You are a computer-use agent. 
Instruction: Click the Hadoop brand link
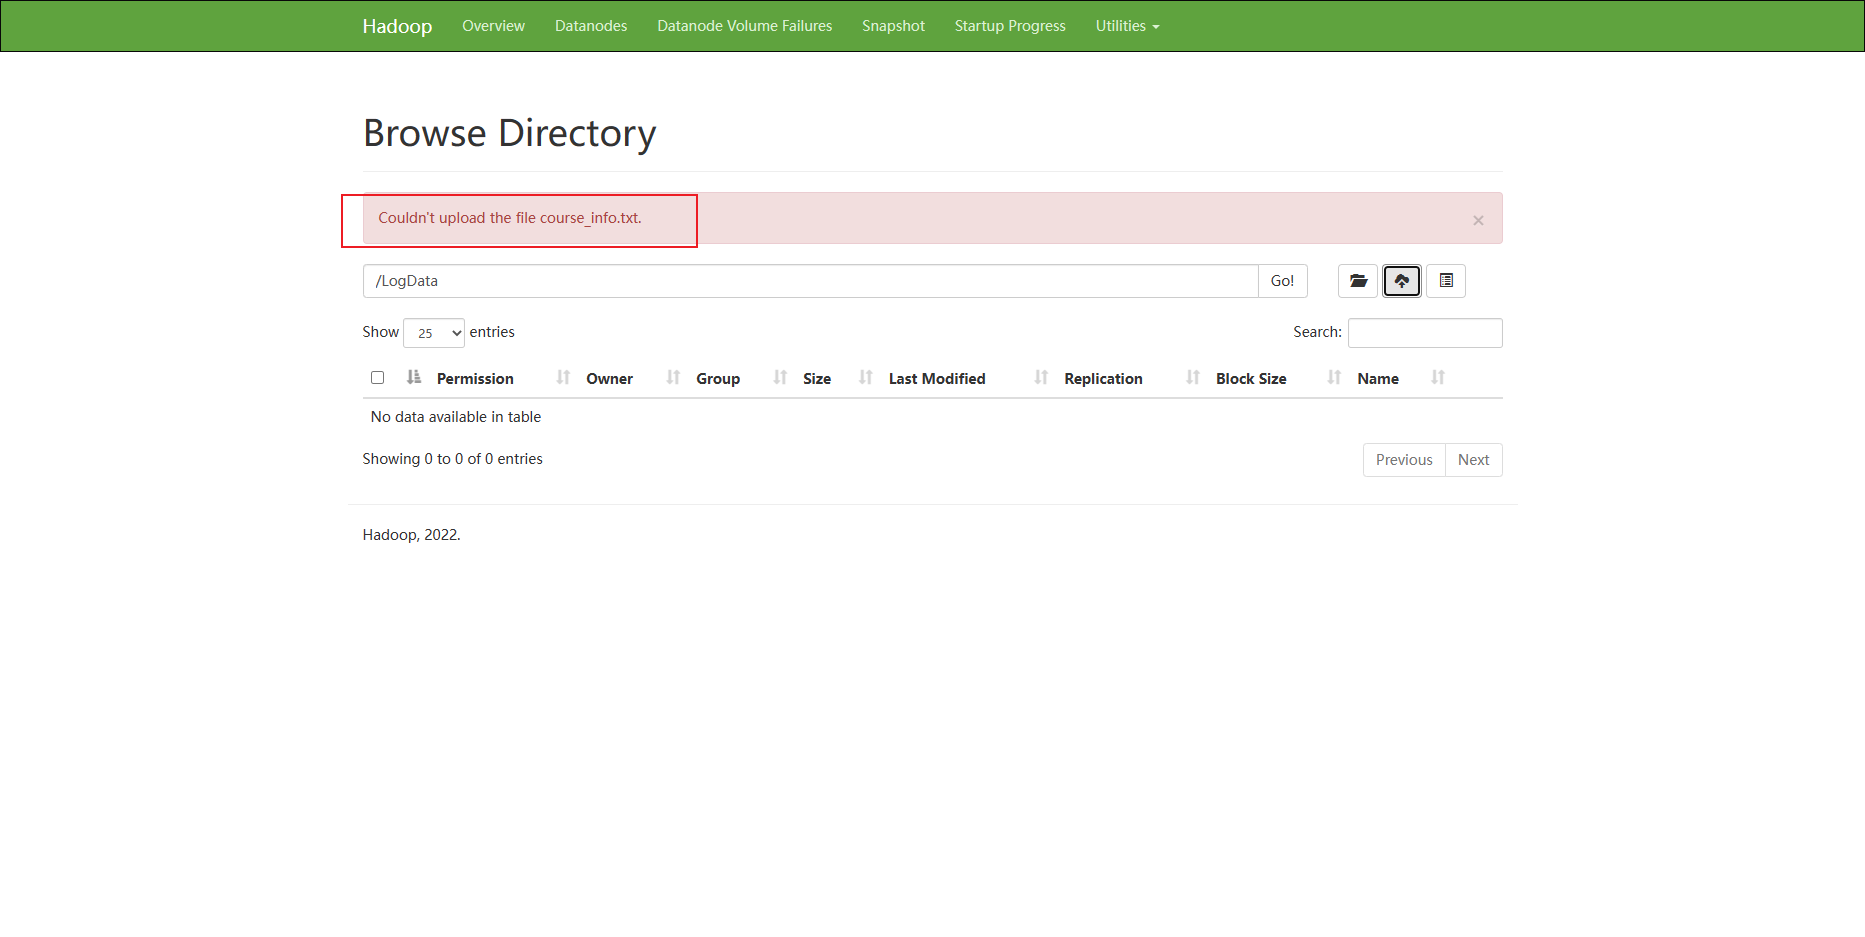point(397,26)
